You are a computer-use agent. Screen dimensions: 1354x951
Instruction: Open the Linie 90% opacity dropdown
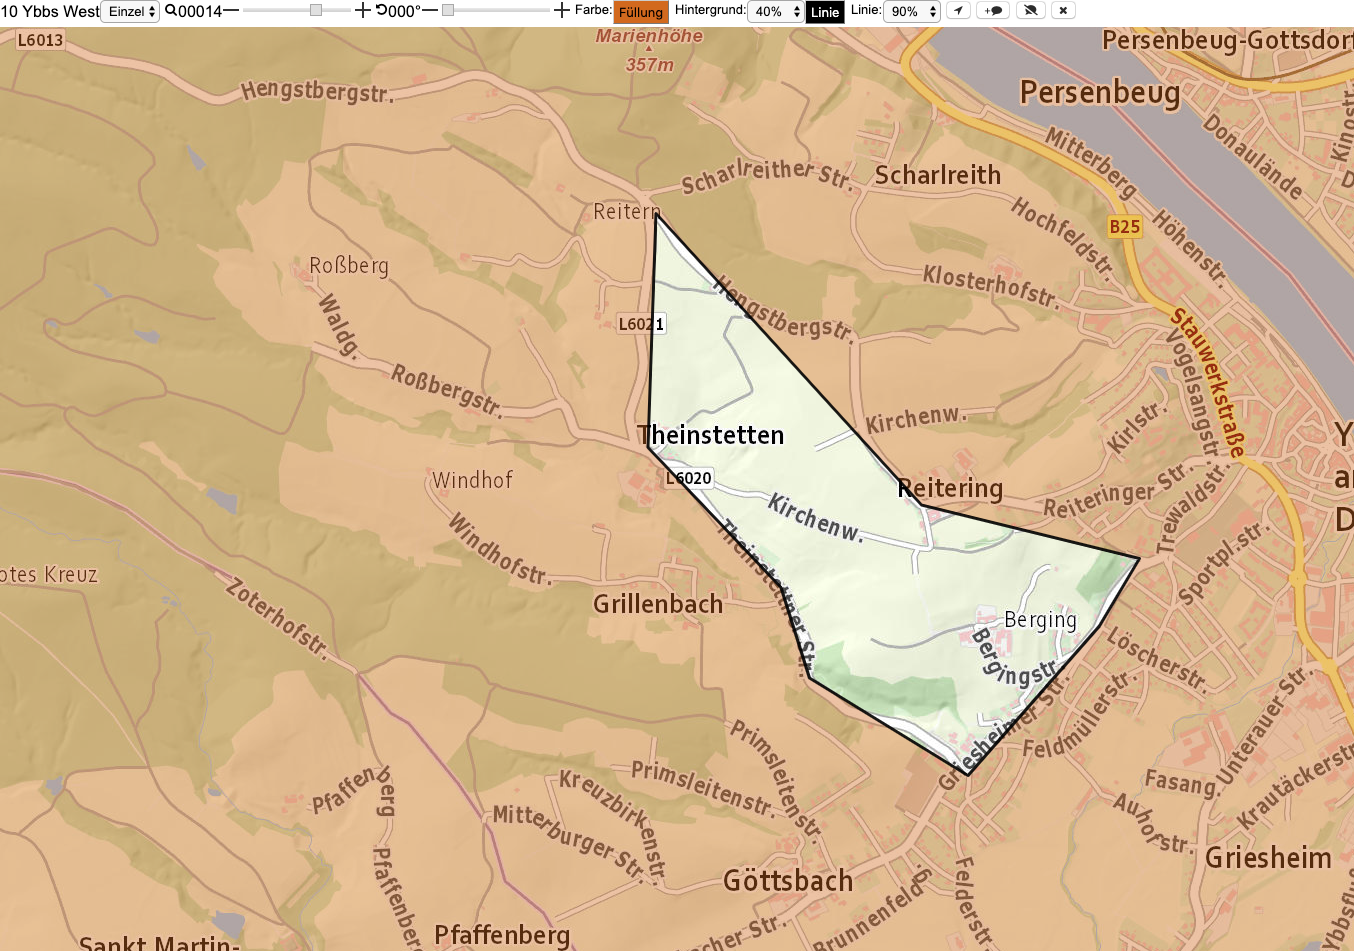click(x=912, y=12)
